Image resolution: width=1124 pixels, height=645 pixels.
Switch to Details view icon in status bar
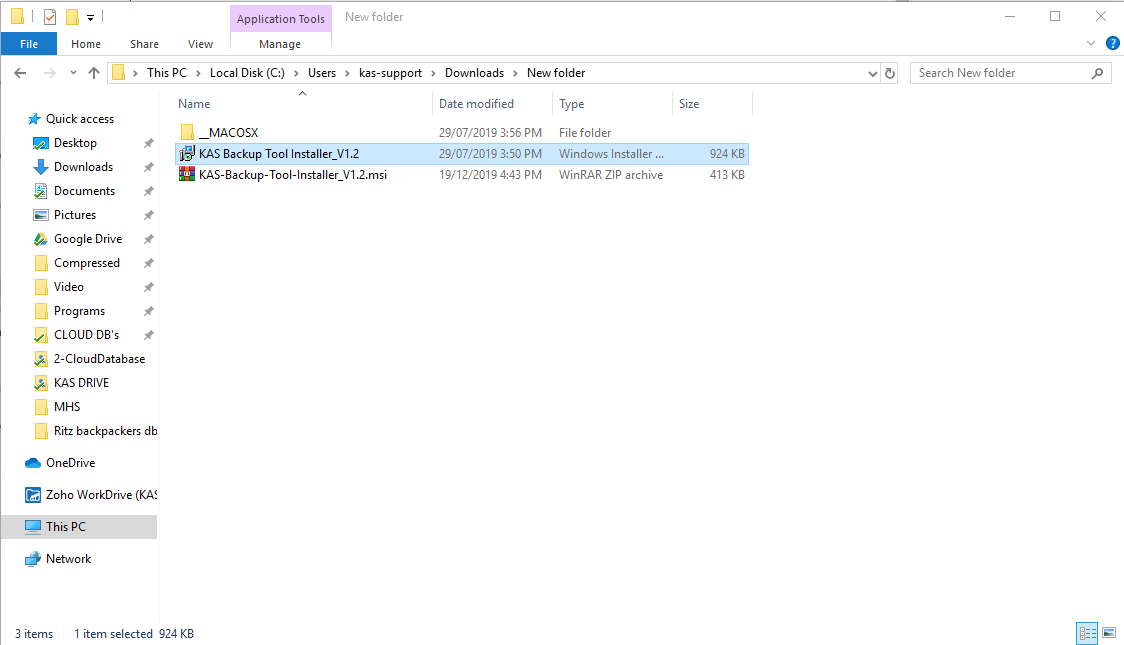click(1087, 634)
